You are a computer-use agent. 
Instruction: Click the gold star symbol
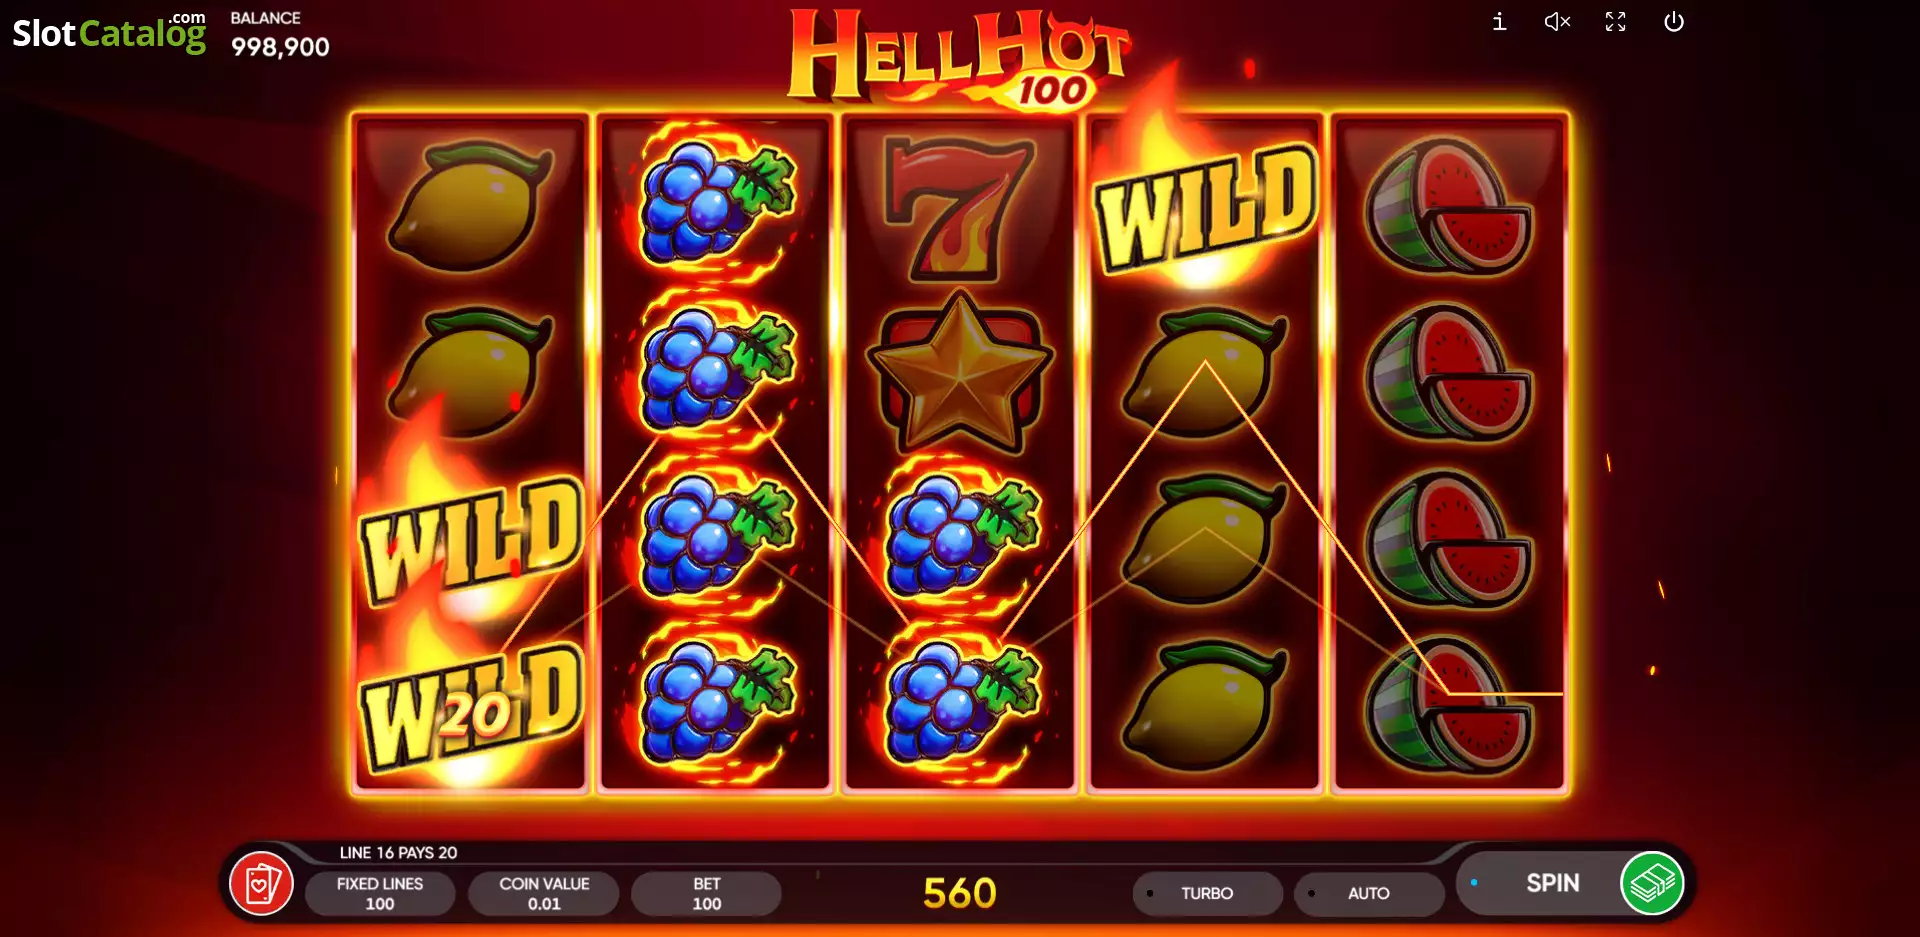pos(960,371)
